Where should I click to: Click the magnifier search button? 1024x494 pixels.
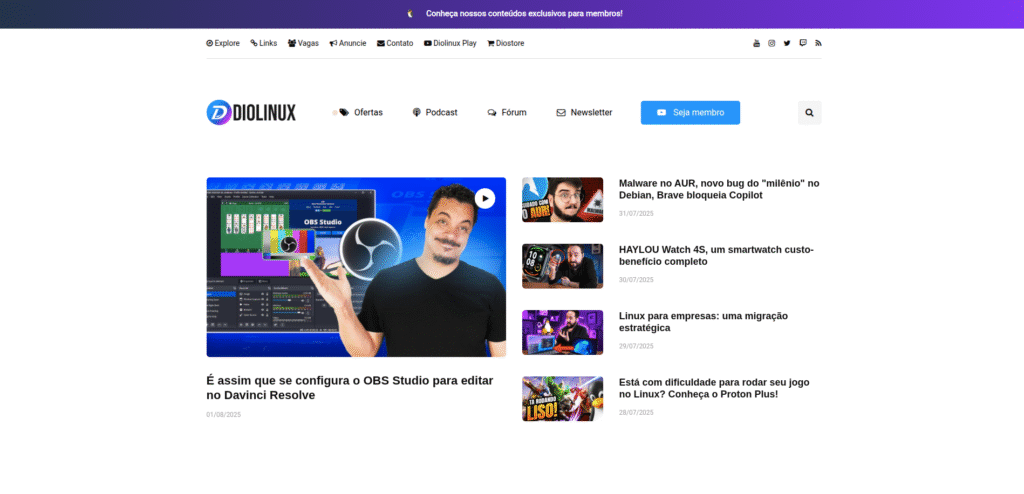click(x=810, y=112)
